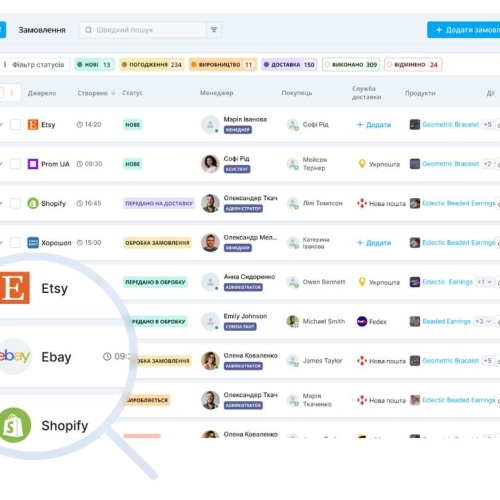This screenshot has width=500, height=500.
Task: Open the large Ebay logo in the magnifier
Action: pos(14,356)
